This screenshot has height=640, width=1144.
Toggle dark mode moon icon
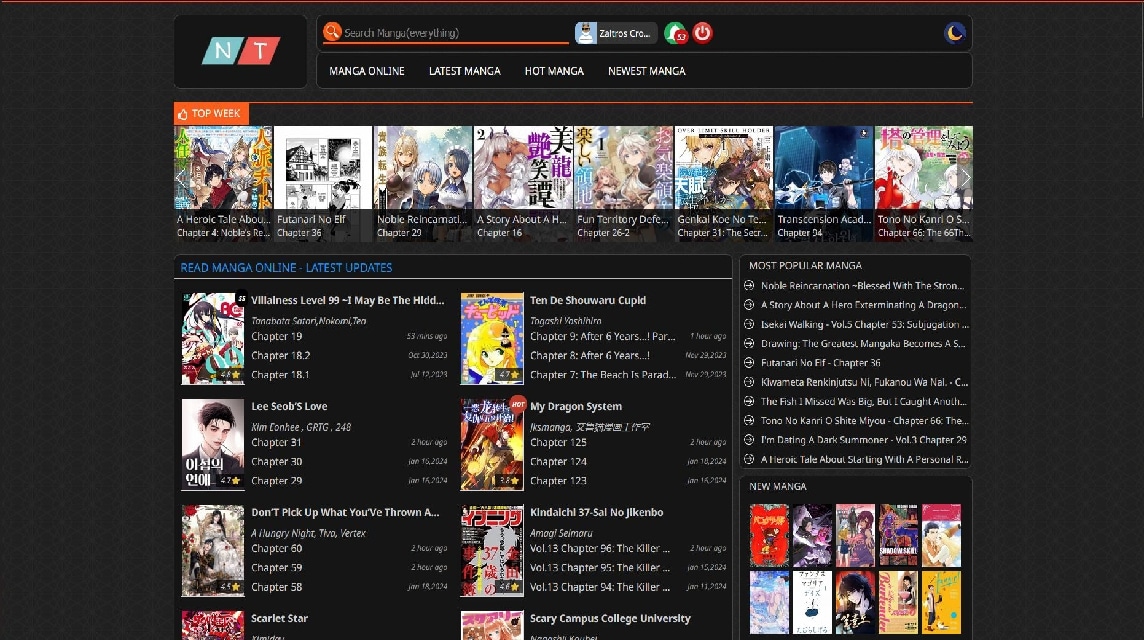pos(954,33)
